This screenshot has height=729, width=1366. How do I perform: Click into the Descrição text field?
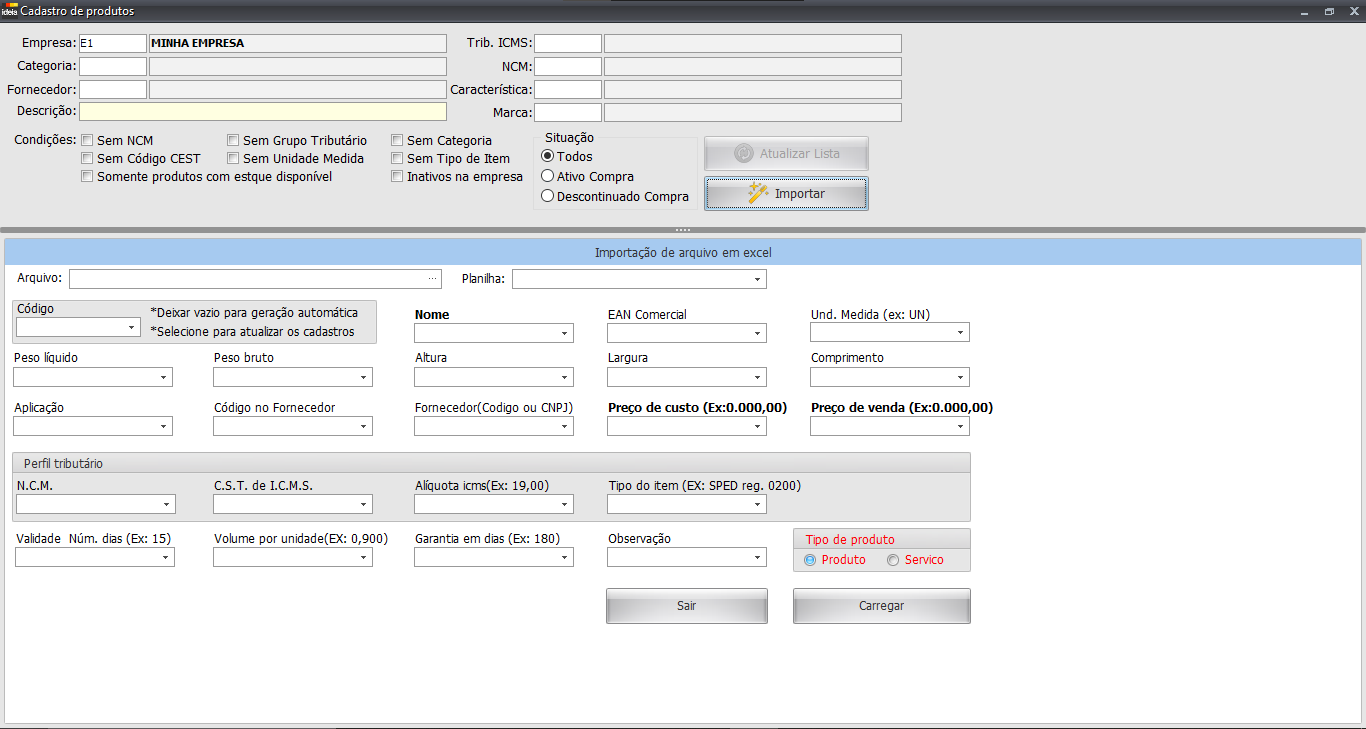263,111
